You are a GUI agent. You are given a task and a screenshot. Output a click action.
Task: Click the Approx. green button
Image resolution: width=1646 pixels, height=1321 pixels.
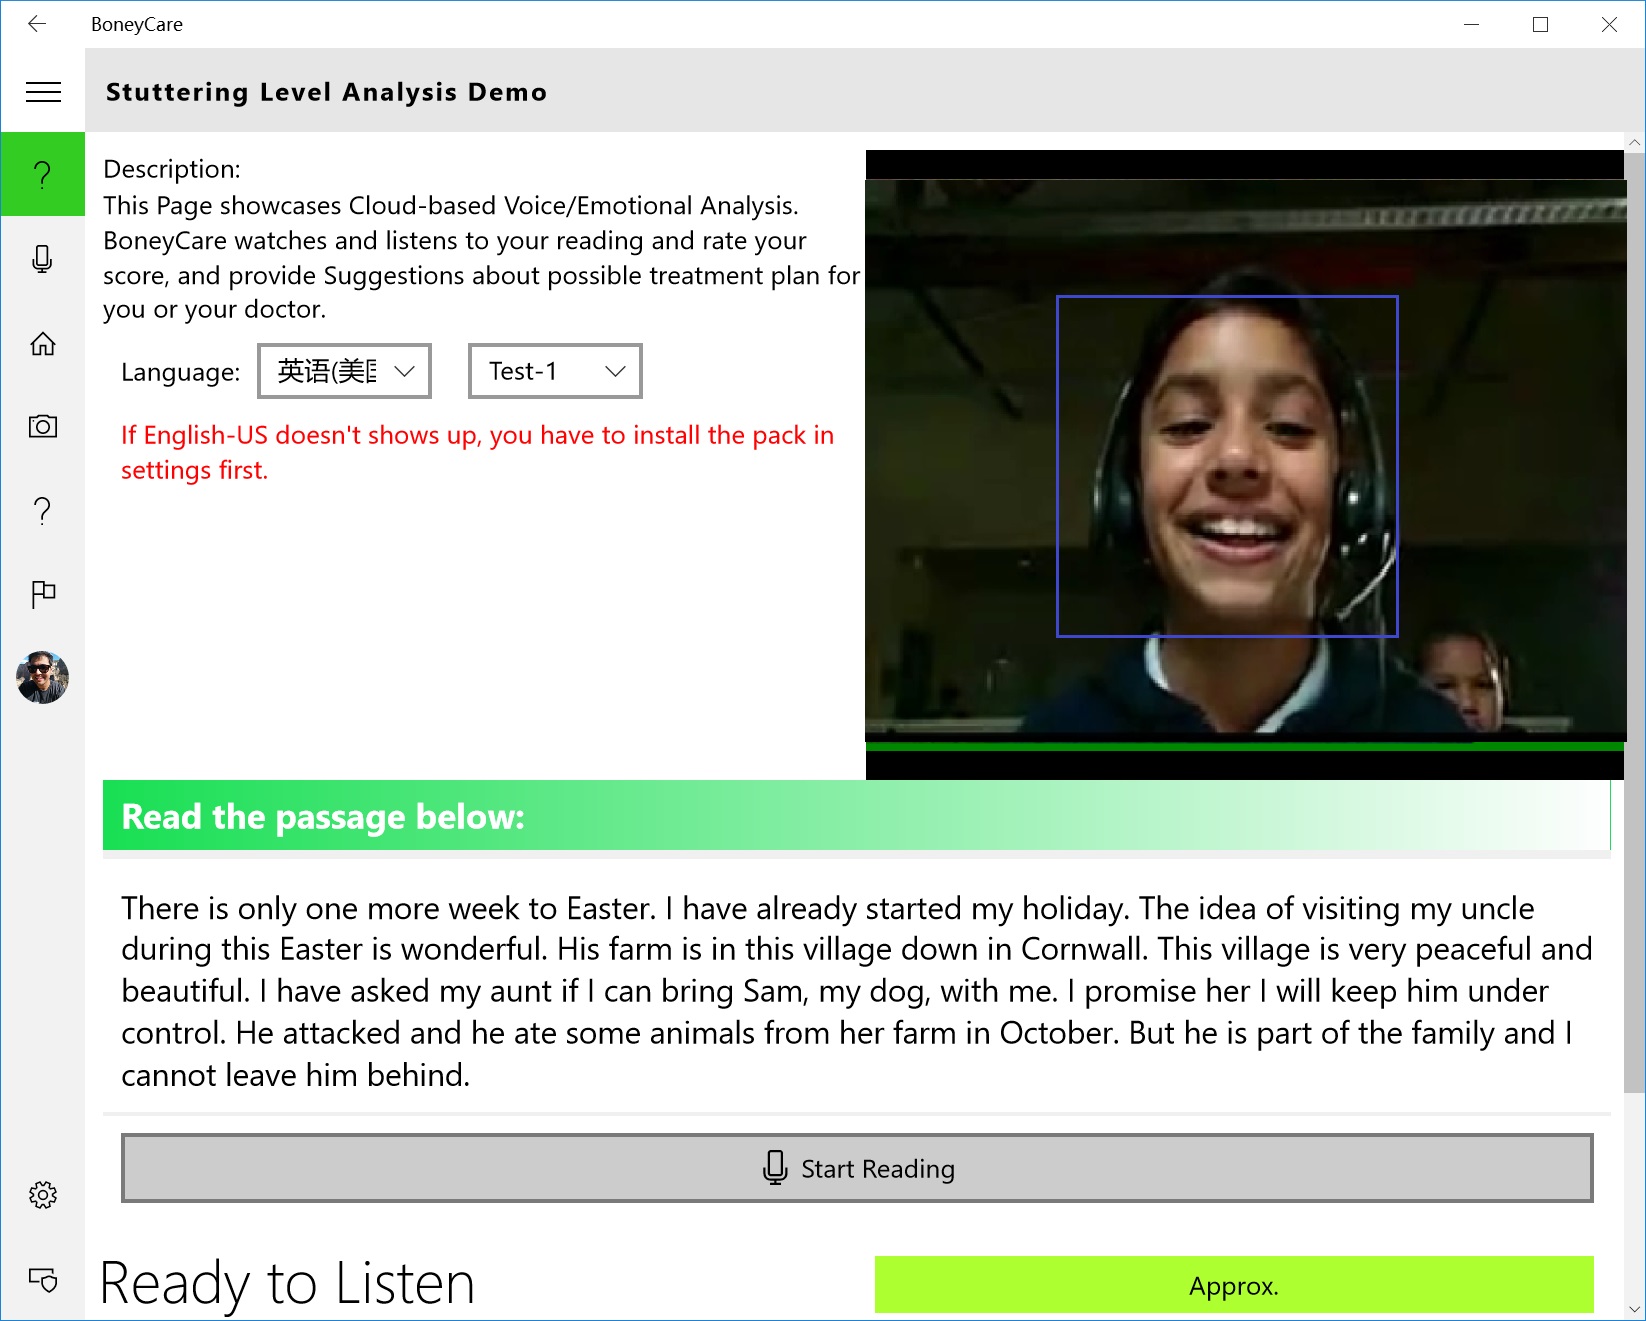click(1233, 1285)
